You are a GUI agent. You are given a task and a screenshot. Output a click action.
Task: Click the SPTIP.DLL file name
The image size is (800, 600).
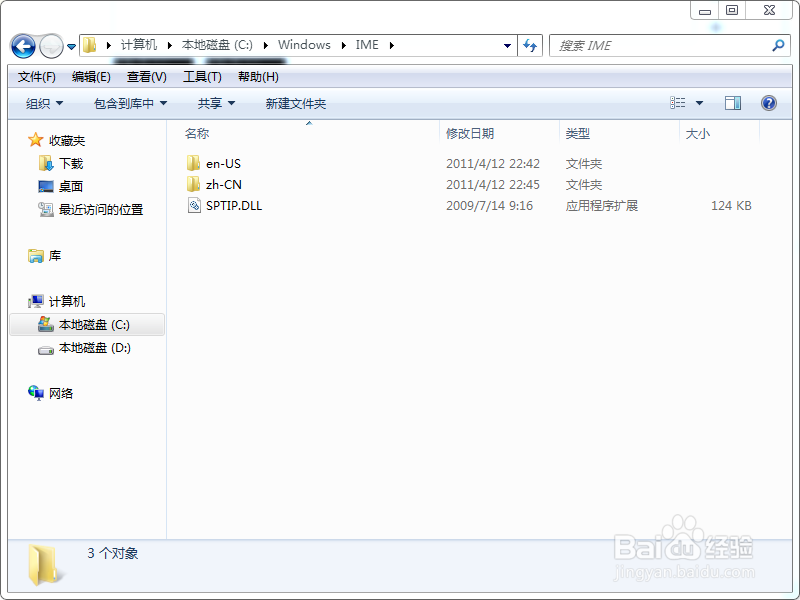pyautogui.click(x=234, y=206)
